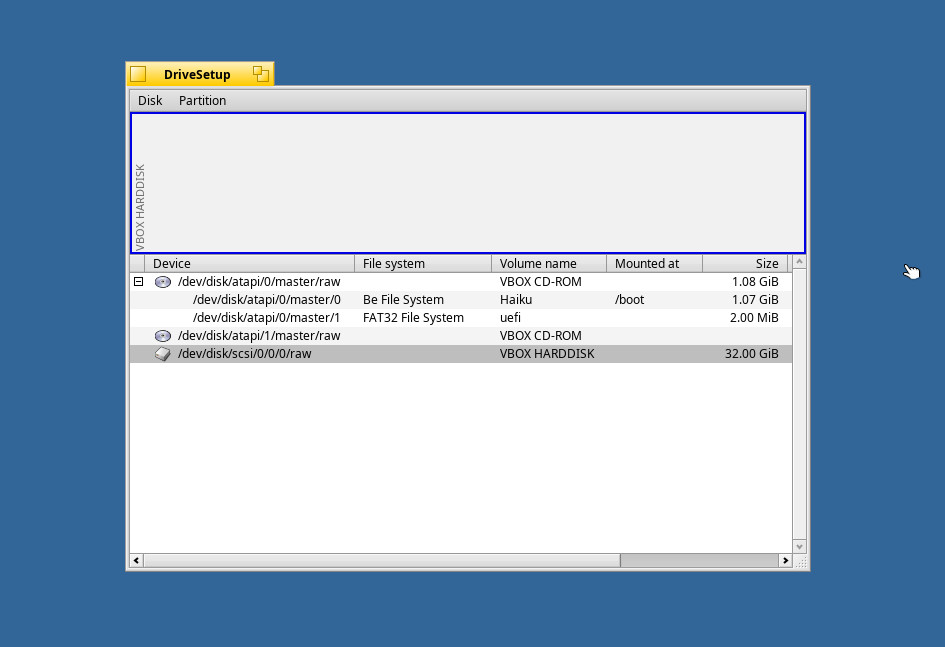The width and height of the screenshot is (945, 647).
Task: Click the Mounted at column header
Action: [x=654, y=264]
